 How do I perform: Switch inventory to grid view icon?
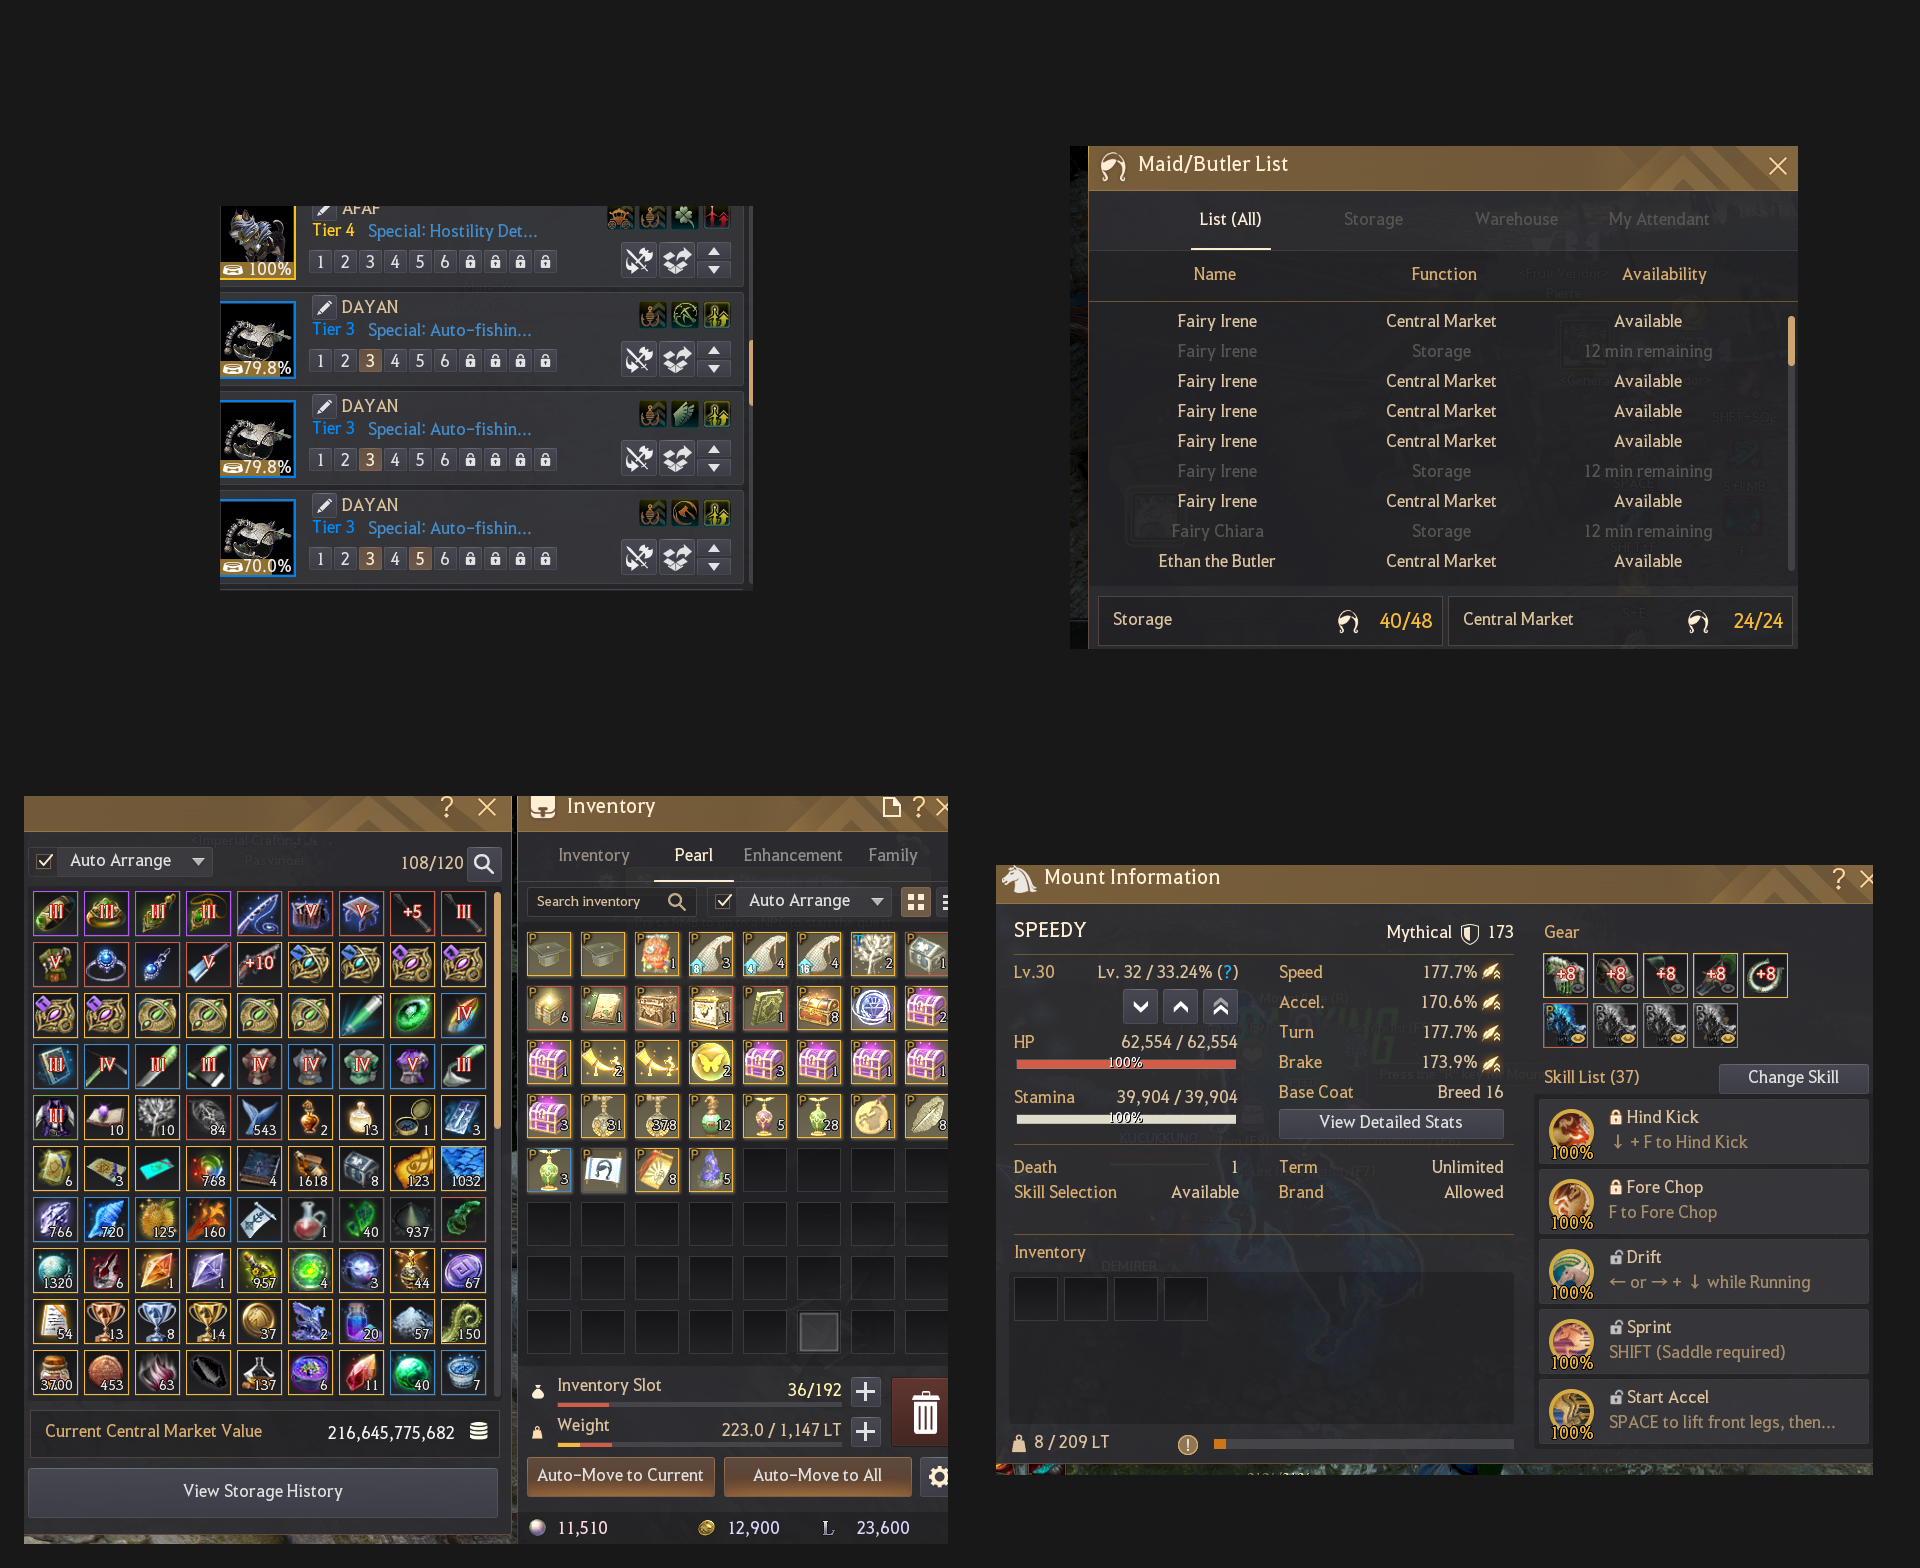click(916, 902)
